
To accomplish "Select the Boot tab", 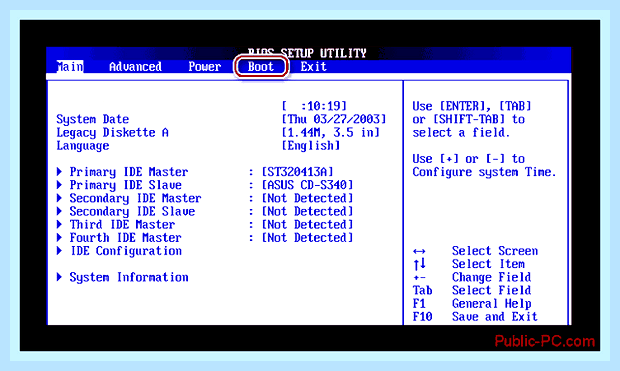I will point(261,66).
